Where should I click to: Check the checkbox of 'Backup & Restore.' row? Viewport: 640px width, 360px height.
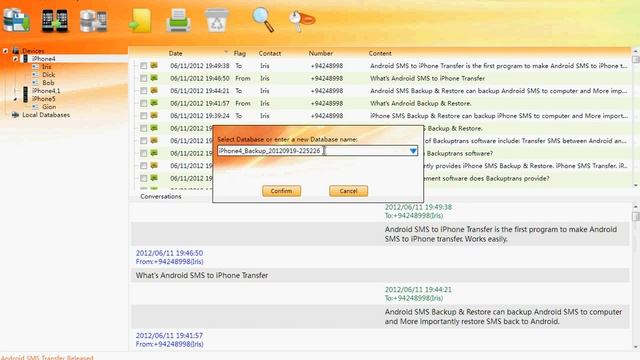click(x=143, y=128)
